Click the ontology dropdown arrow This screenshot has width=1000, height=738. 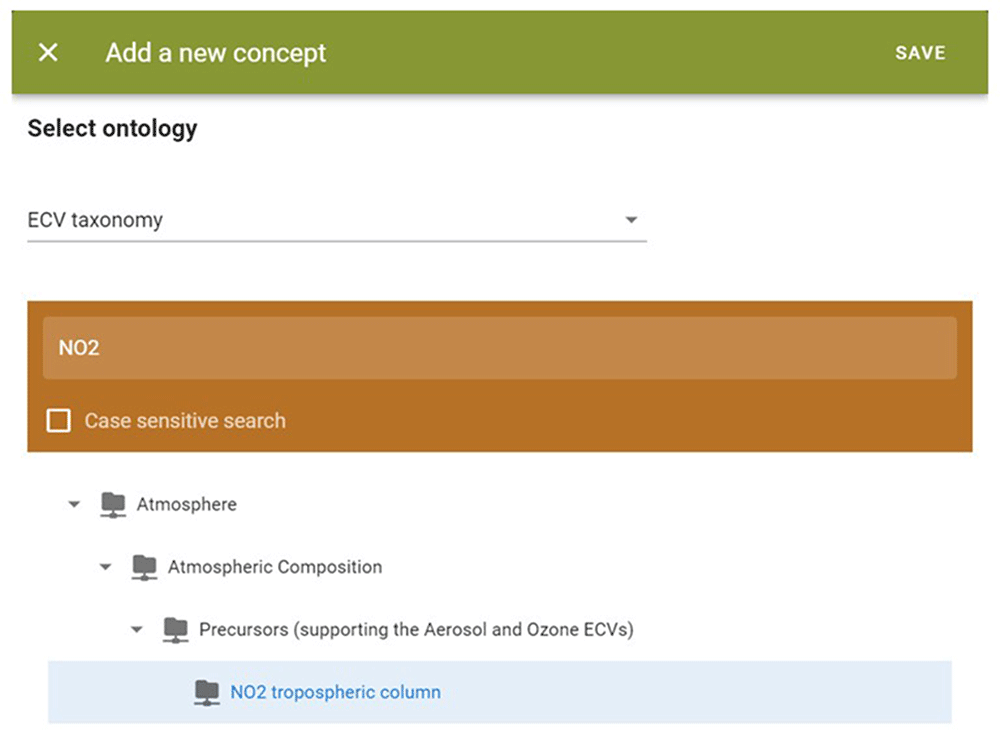tap(631, 220)
